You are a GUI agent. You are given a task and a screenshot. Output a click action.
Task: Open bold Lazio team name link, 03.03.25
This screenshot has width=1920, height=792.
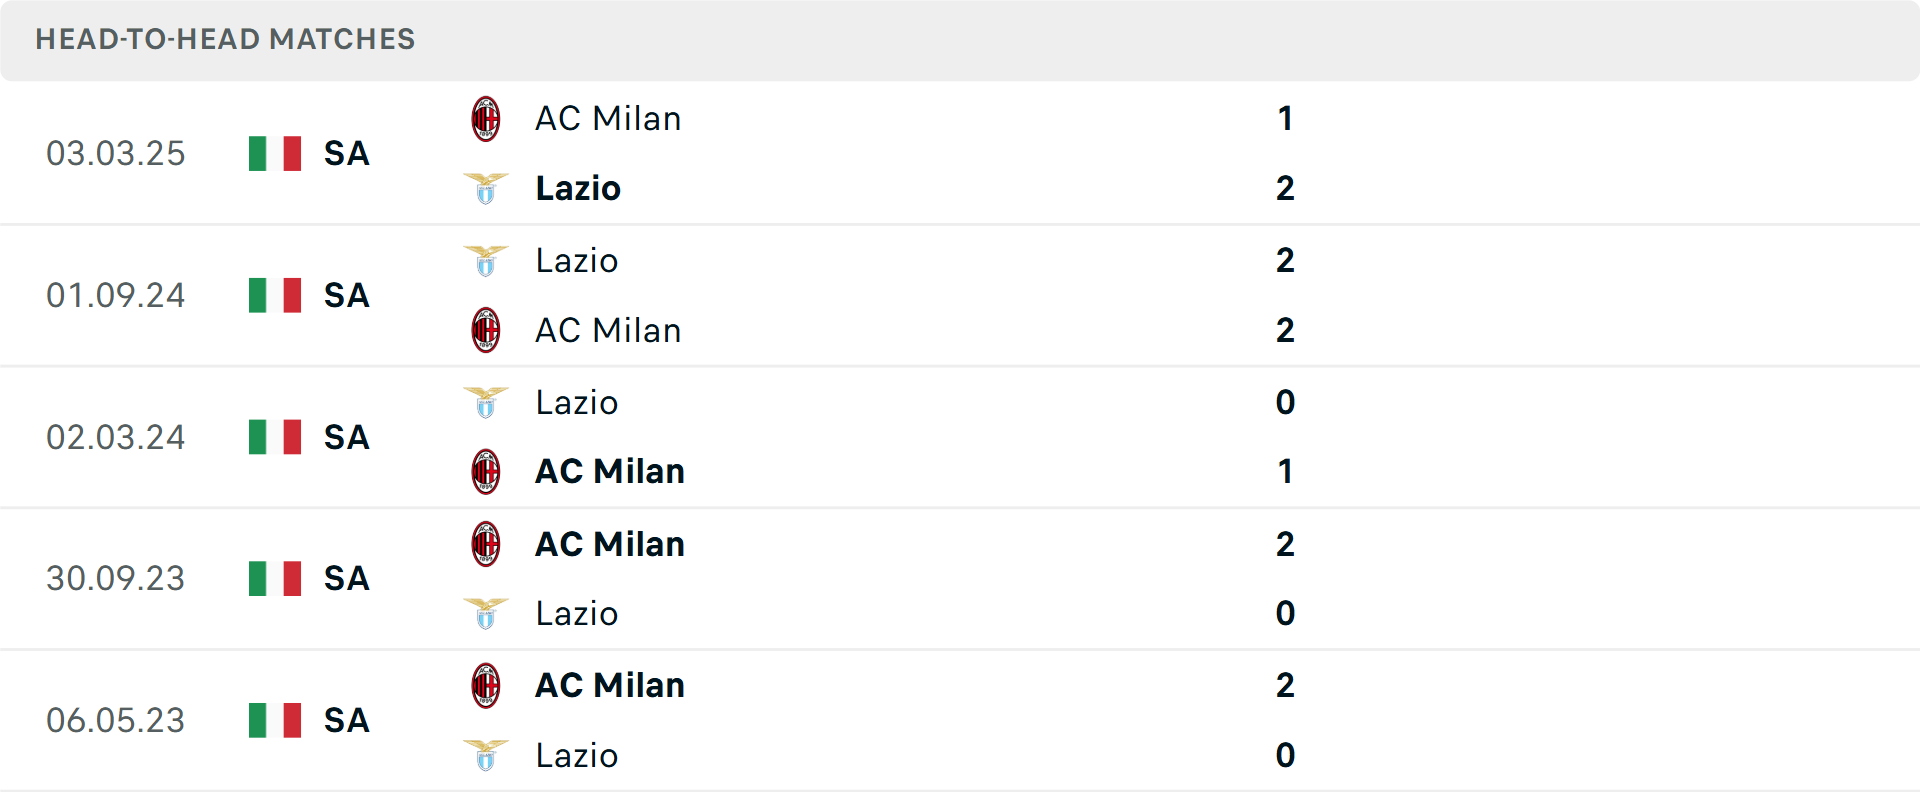pyautogui.click(x=578, y=188)
